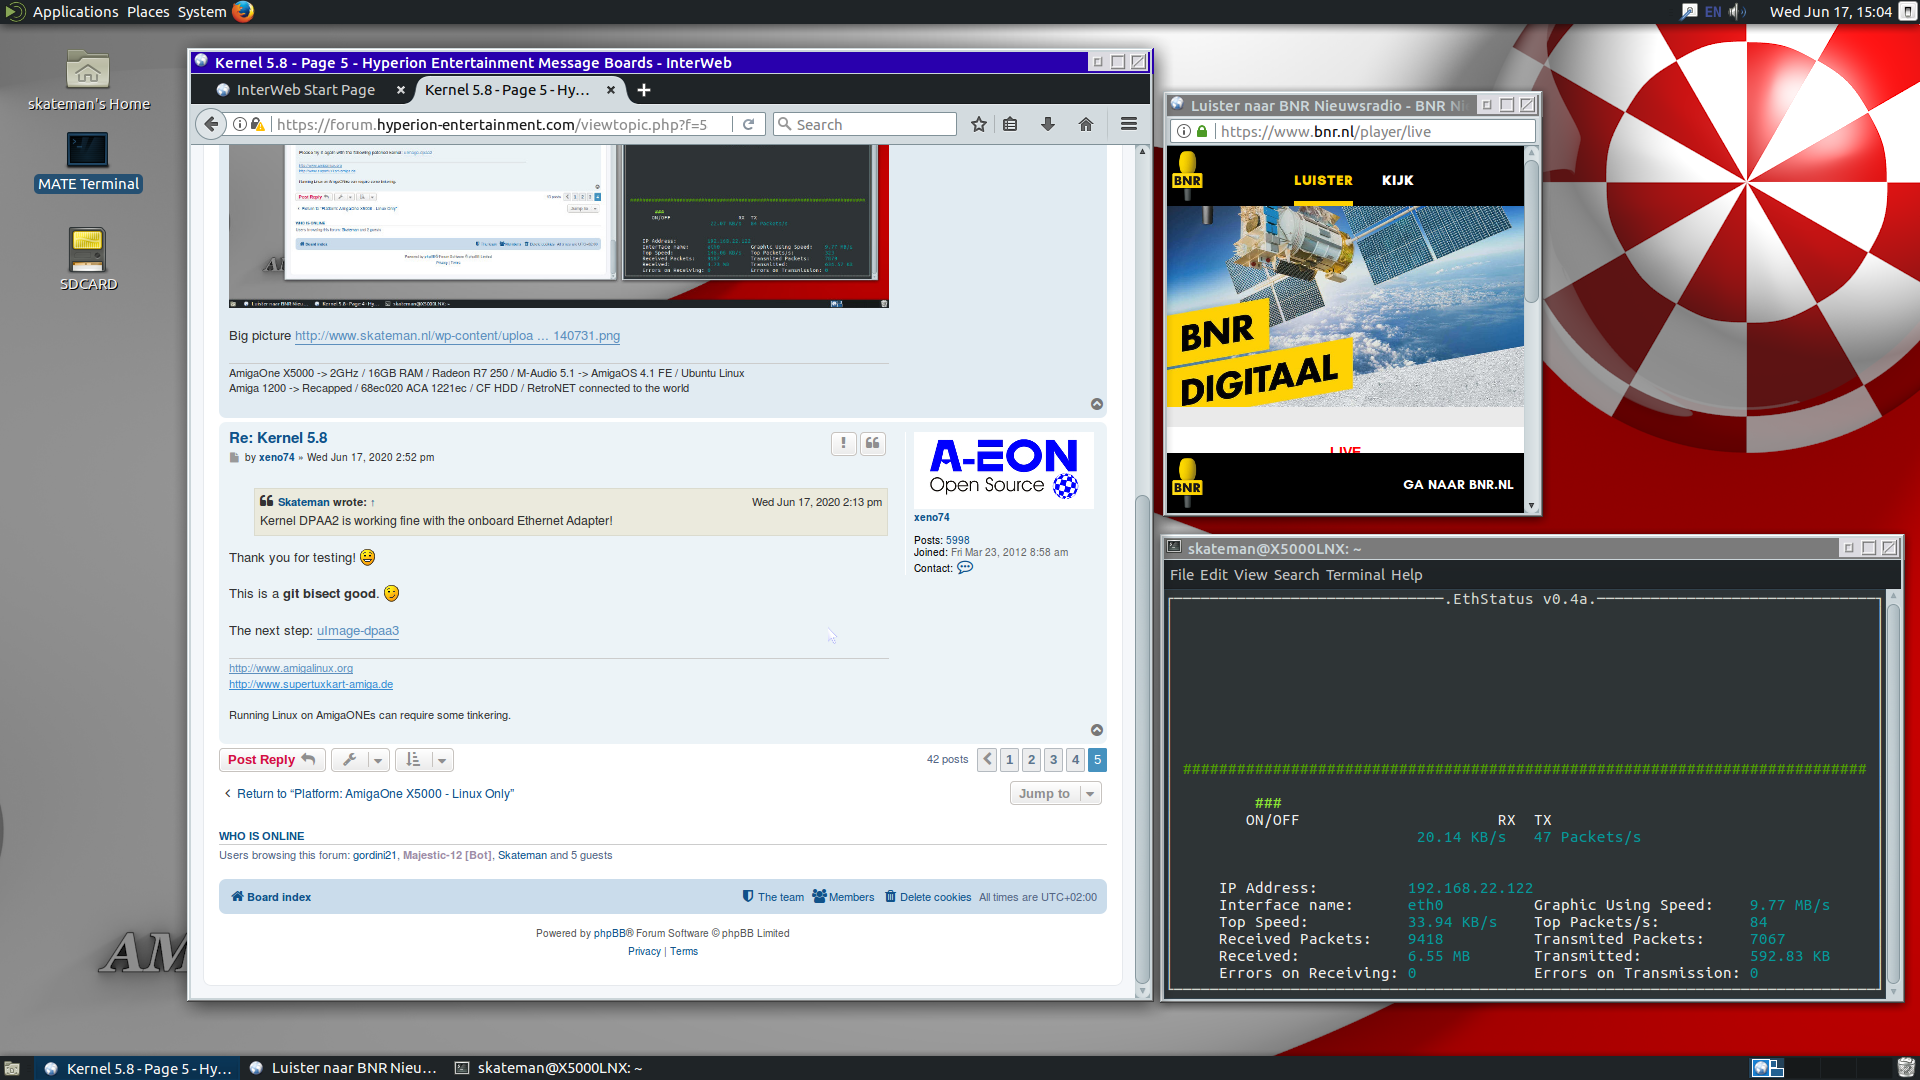Open the www.amigalinux.org signature link
Image resolution: width=1920 pixels, height=1080 pixels.
291,668
